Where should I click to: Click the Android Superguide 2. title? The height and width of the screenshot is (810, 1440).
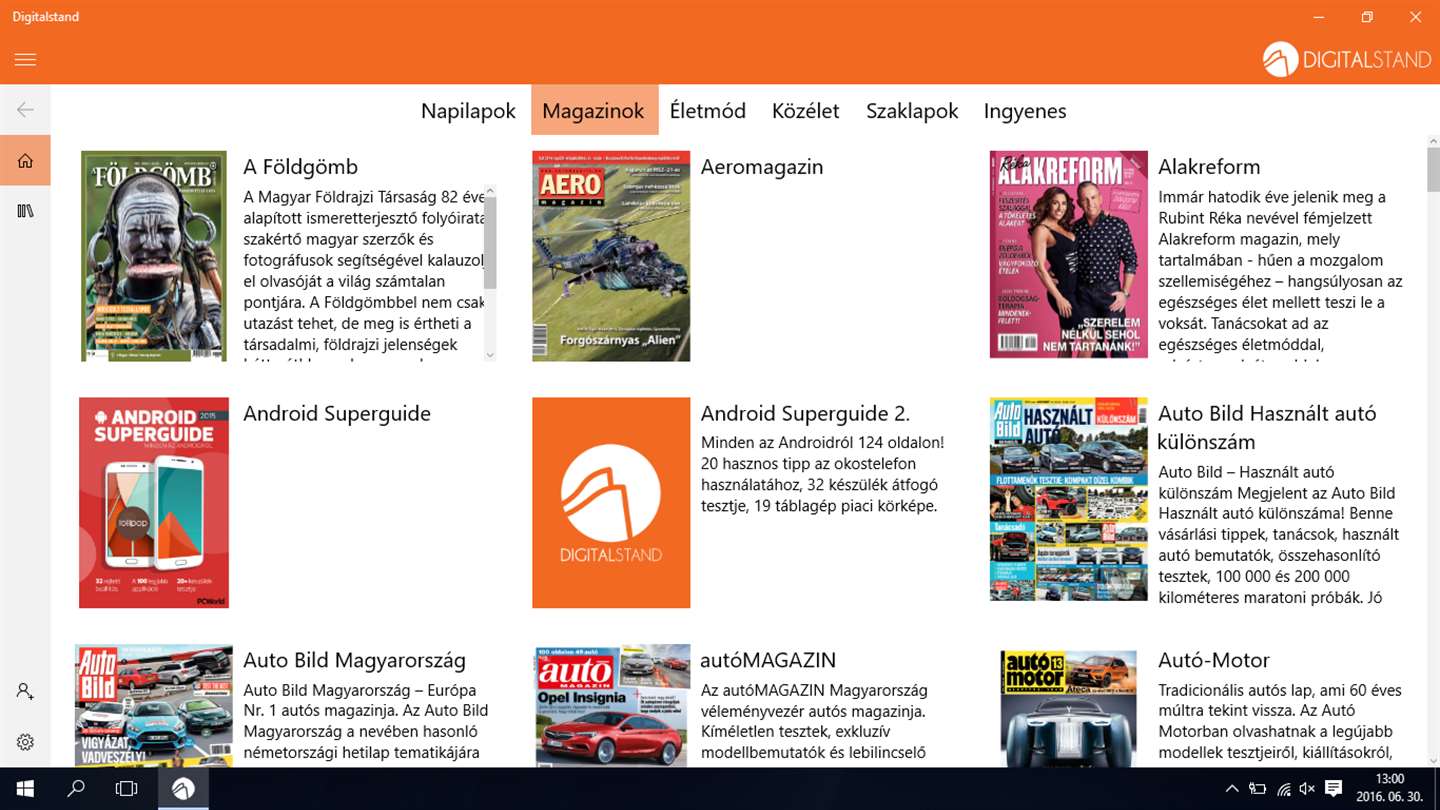(x=805, y=414)
